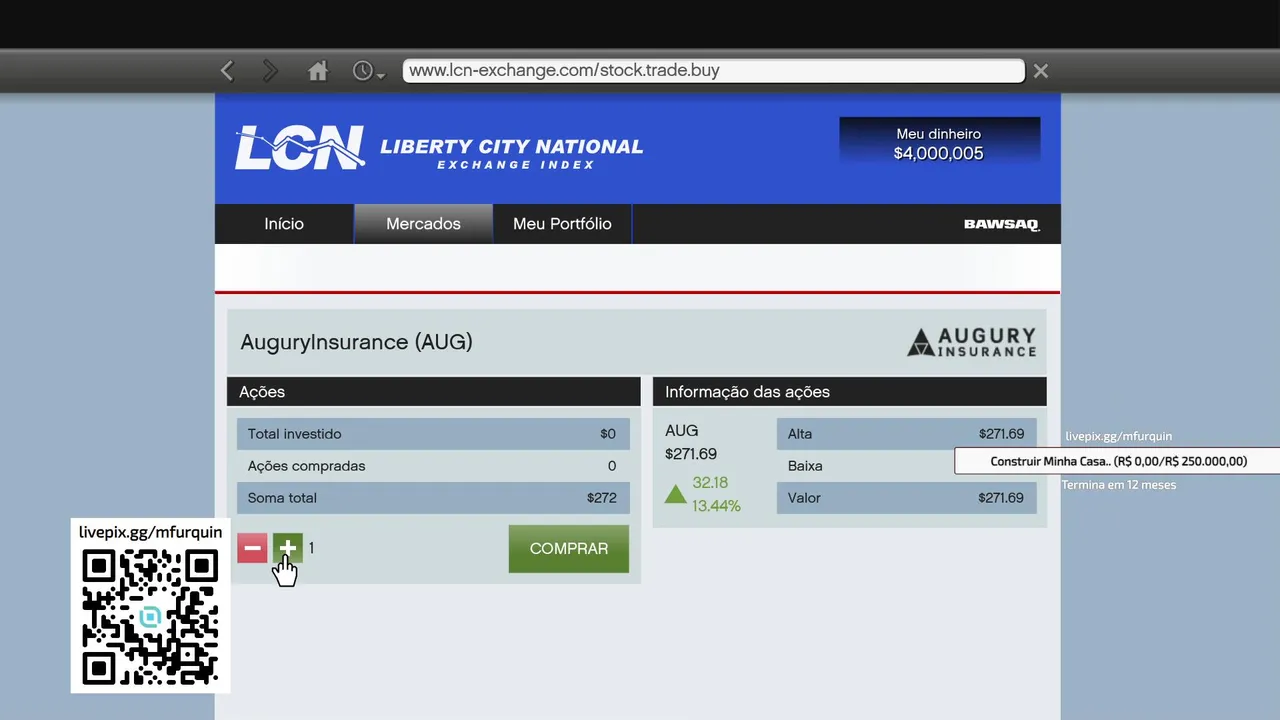Screen dimensions: 1280x720
Task: Click the COMPRAR button
Action: click(569, 549)
